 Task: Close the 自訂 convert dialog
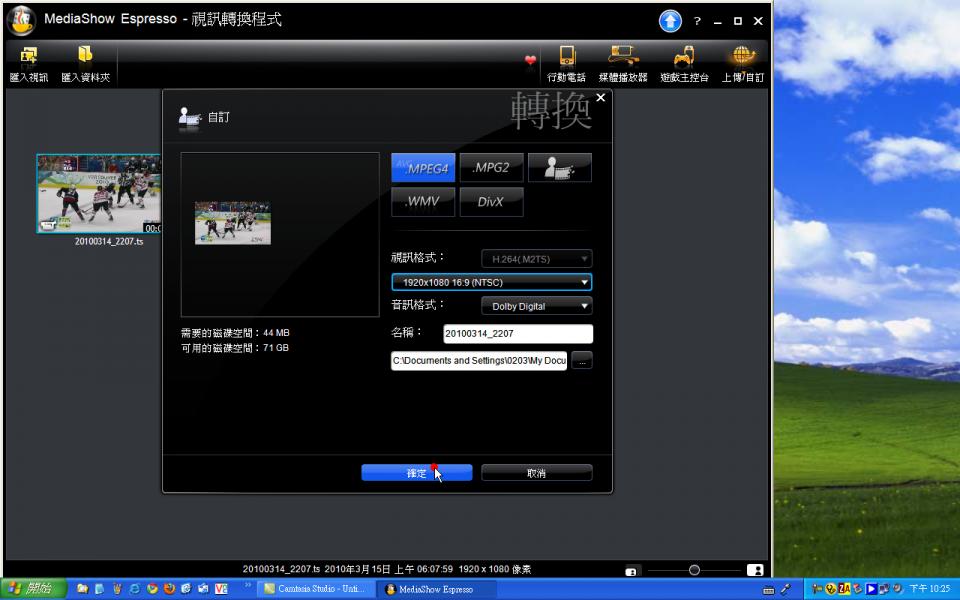tap(601, 98)
